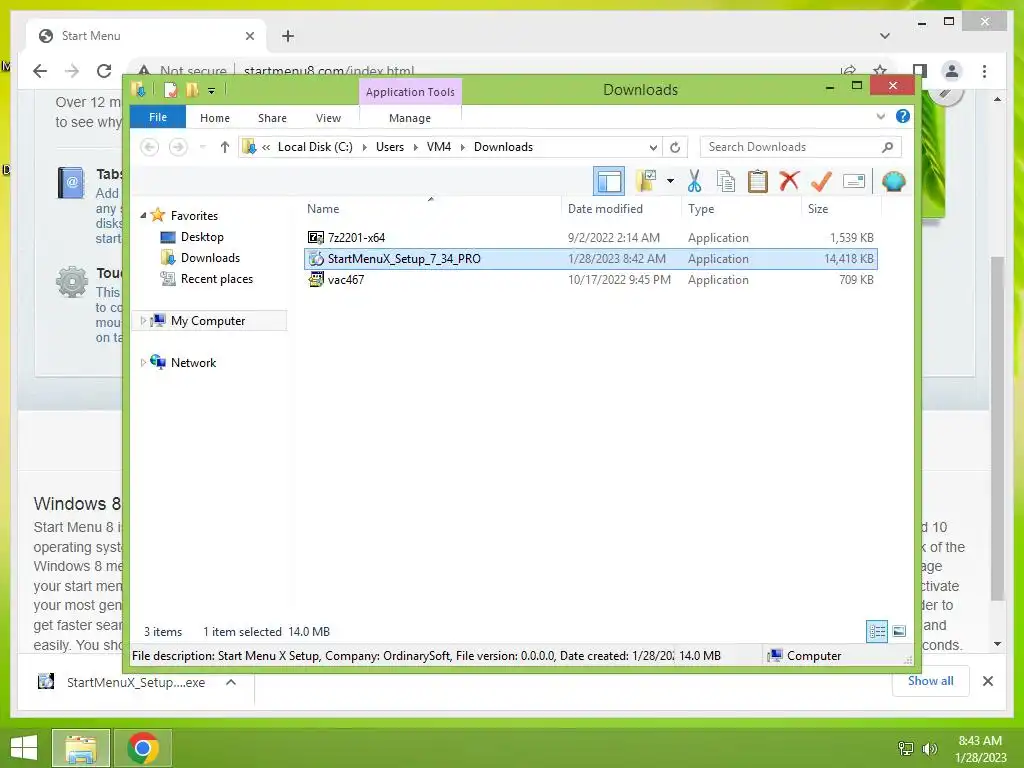The width and height of the screenshot is (1024, 768).
Task: Click the Chrome side panel icon
Action: pos(920,71)
